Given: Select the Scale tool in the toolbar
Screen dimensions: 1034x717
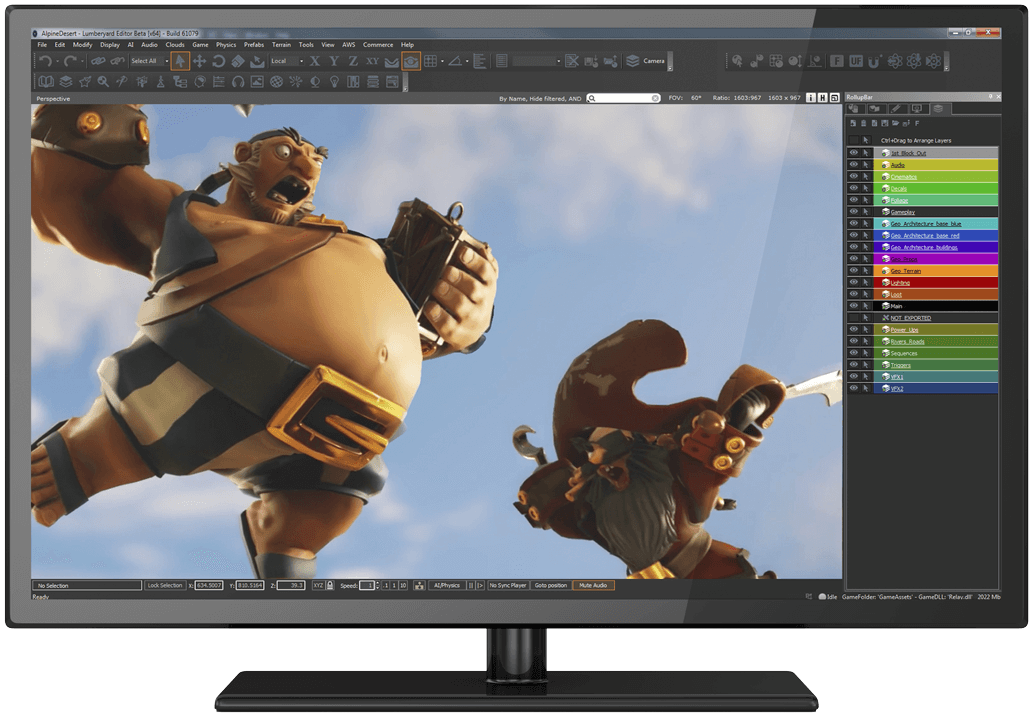Looking at the screenshot, I should tap(237, 61).
